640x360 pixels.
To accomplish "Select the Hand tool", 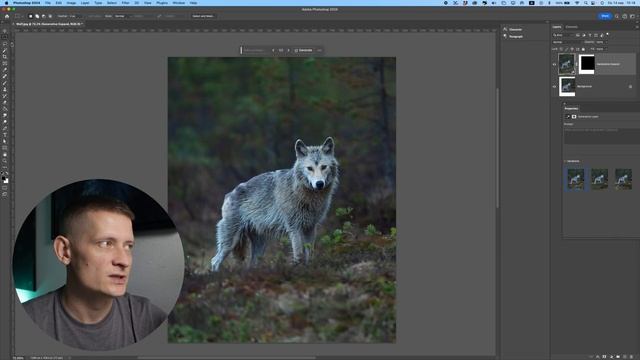I will click(x=5, y=154).
